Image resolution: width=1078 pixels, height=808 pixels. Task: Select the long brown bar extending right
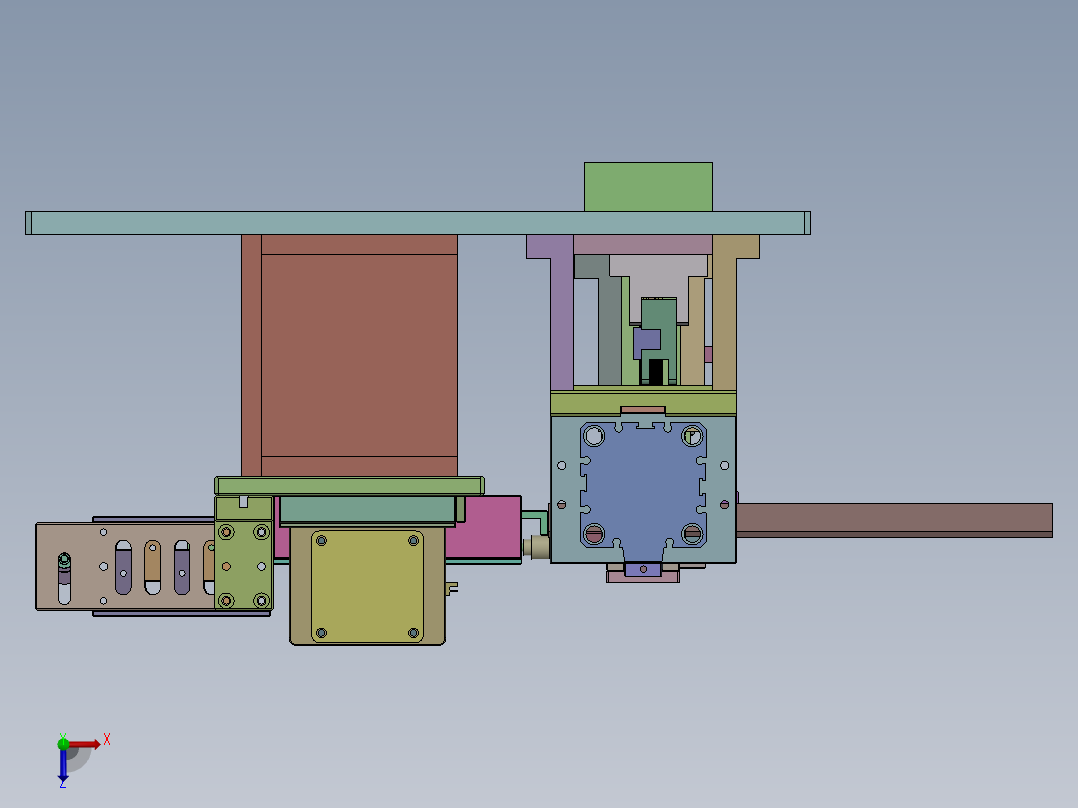coord(894,520)
